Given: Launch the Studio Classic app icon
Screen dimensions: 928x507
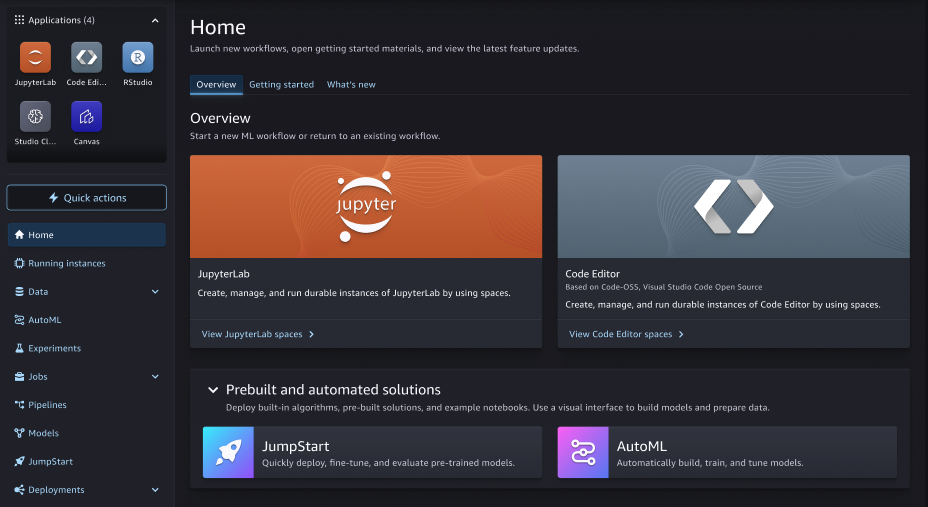Looking at the screenshot, I should [35, 117].
